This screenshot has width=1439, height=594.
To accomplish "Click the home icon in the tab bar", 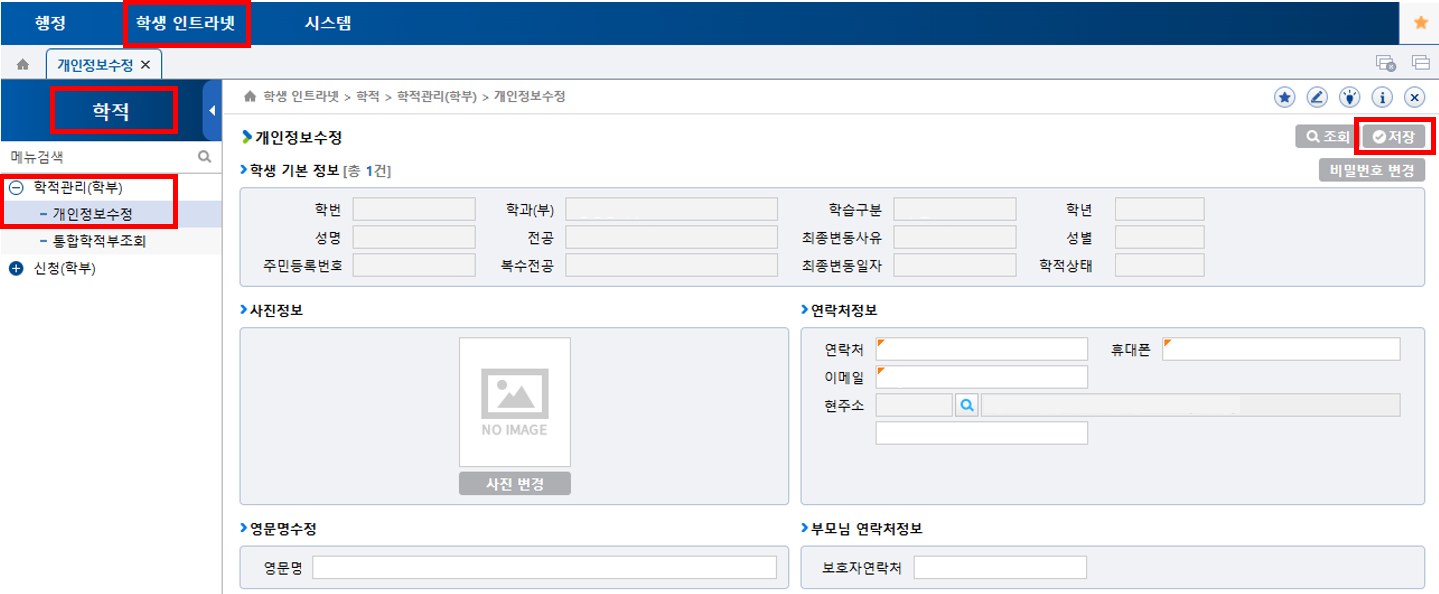I will tap(22, 64).
